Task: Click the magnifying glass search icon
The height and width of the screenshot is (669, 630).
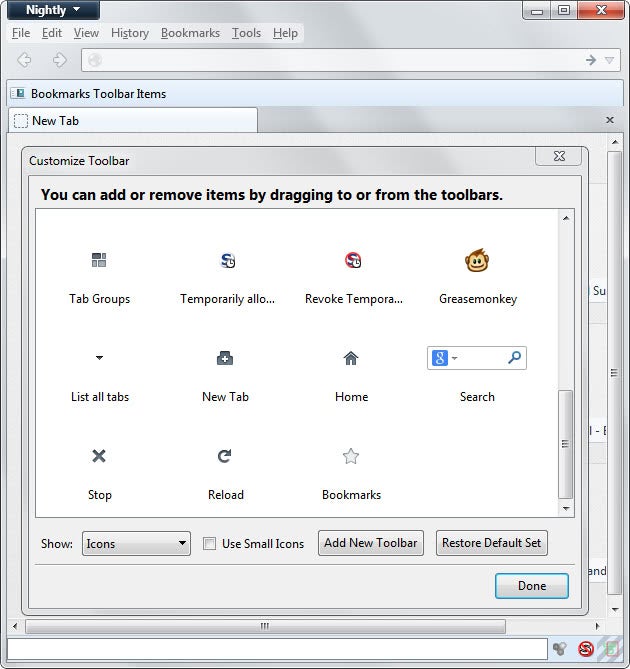Action: click(514, 357)
